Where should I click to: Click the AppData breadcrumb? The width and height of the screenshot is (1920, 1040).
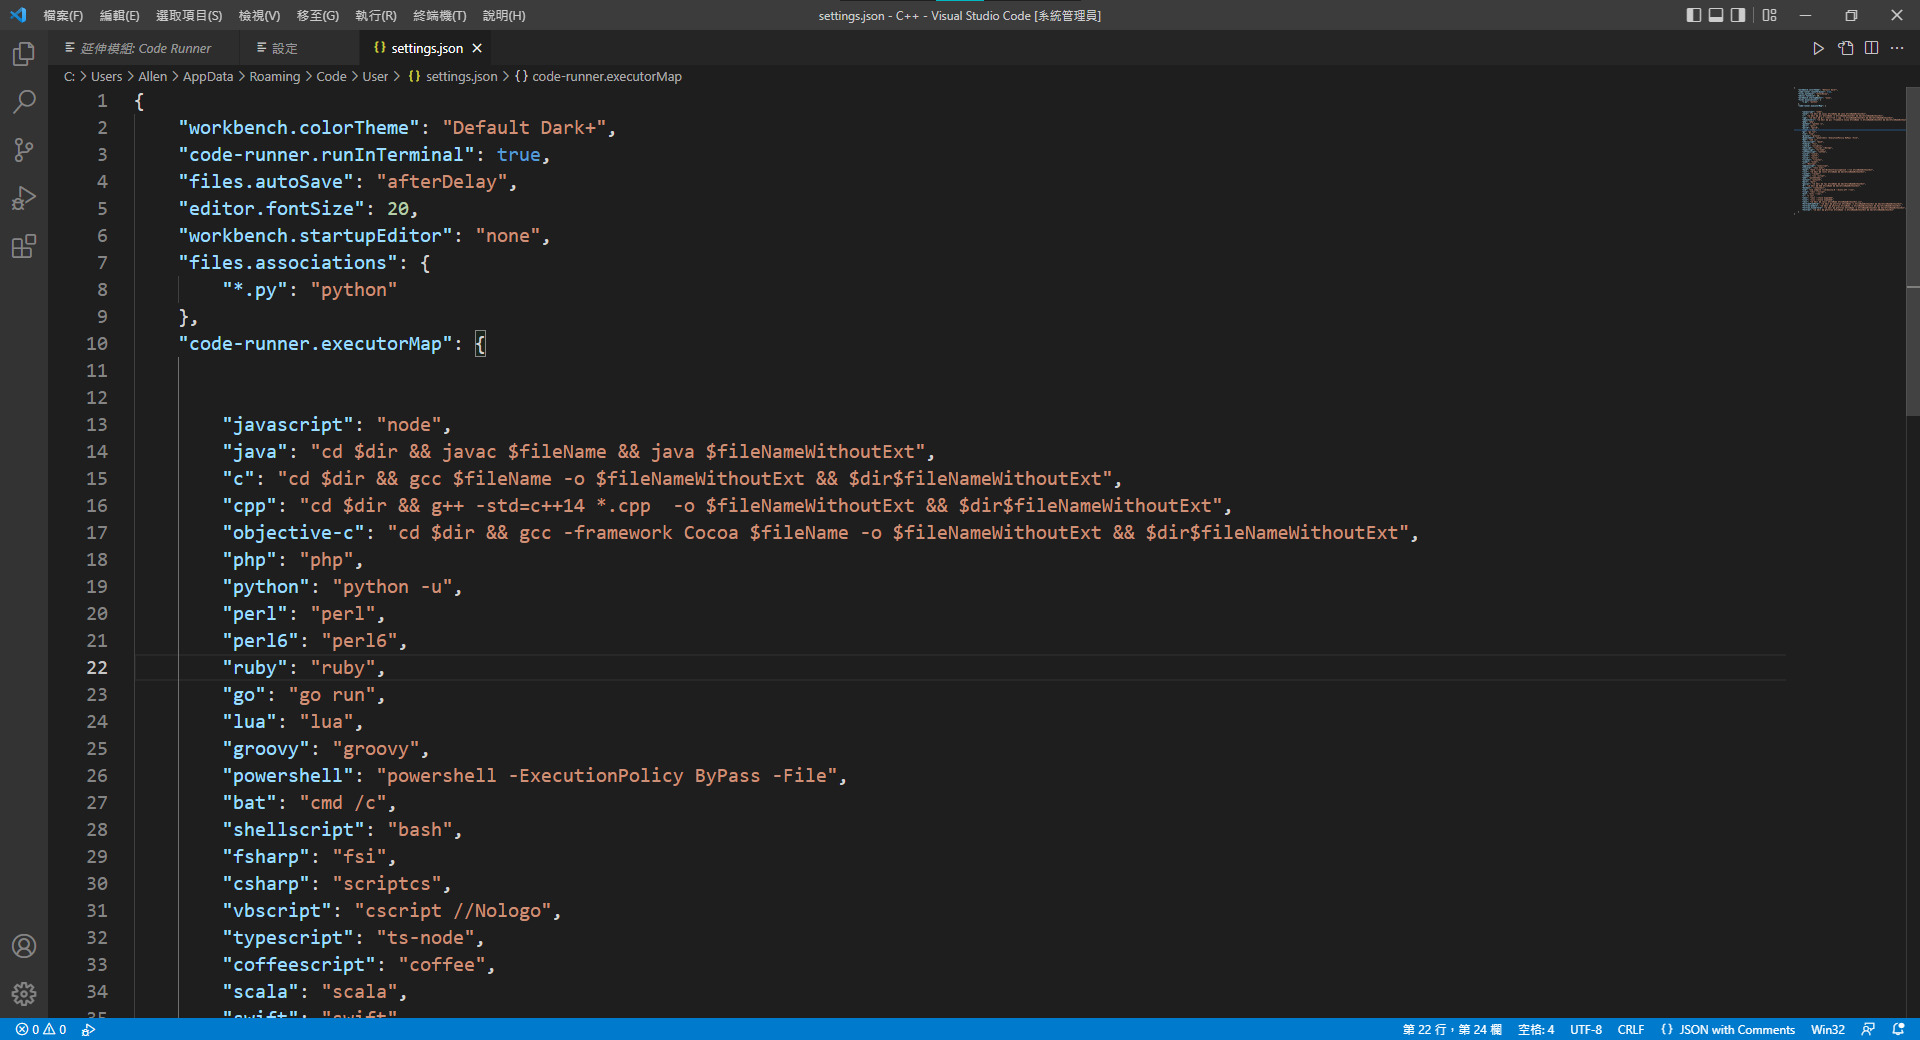(208, 76)
